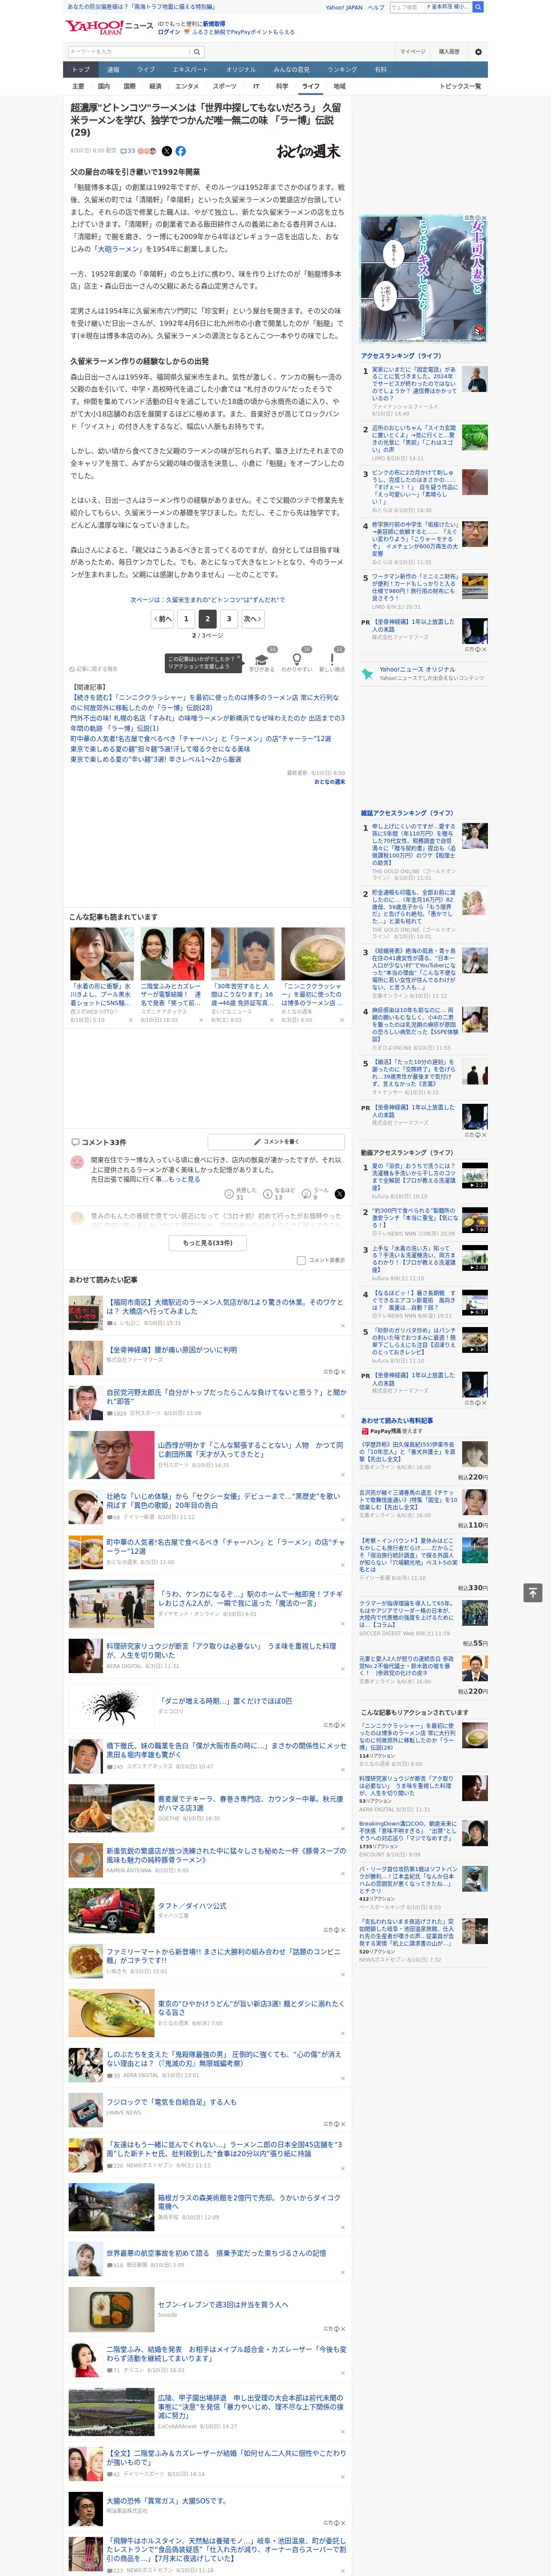The image size is (551, 2576).
Task: Open settings gear icon in header
Action: 477,51
